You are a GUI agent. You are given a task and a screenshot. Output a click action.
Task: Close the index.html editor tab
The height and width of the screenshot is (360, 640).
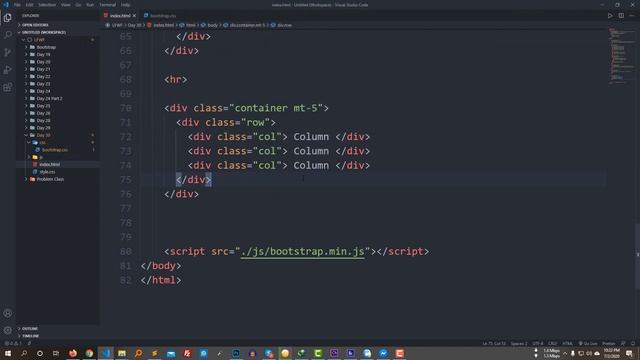click(134, 16)
